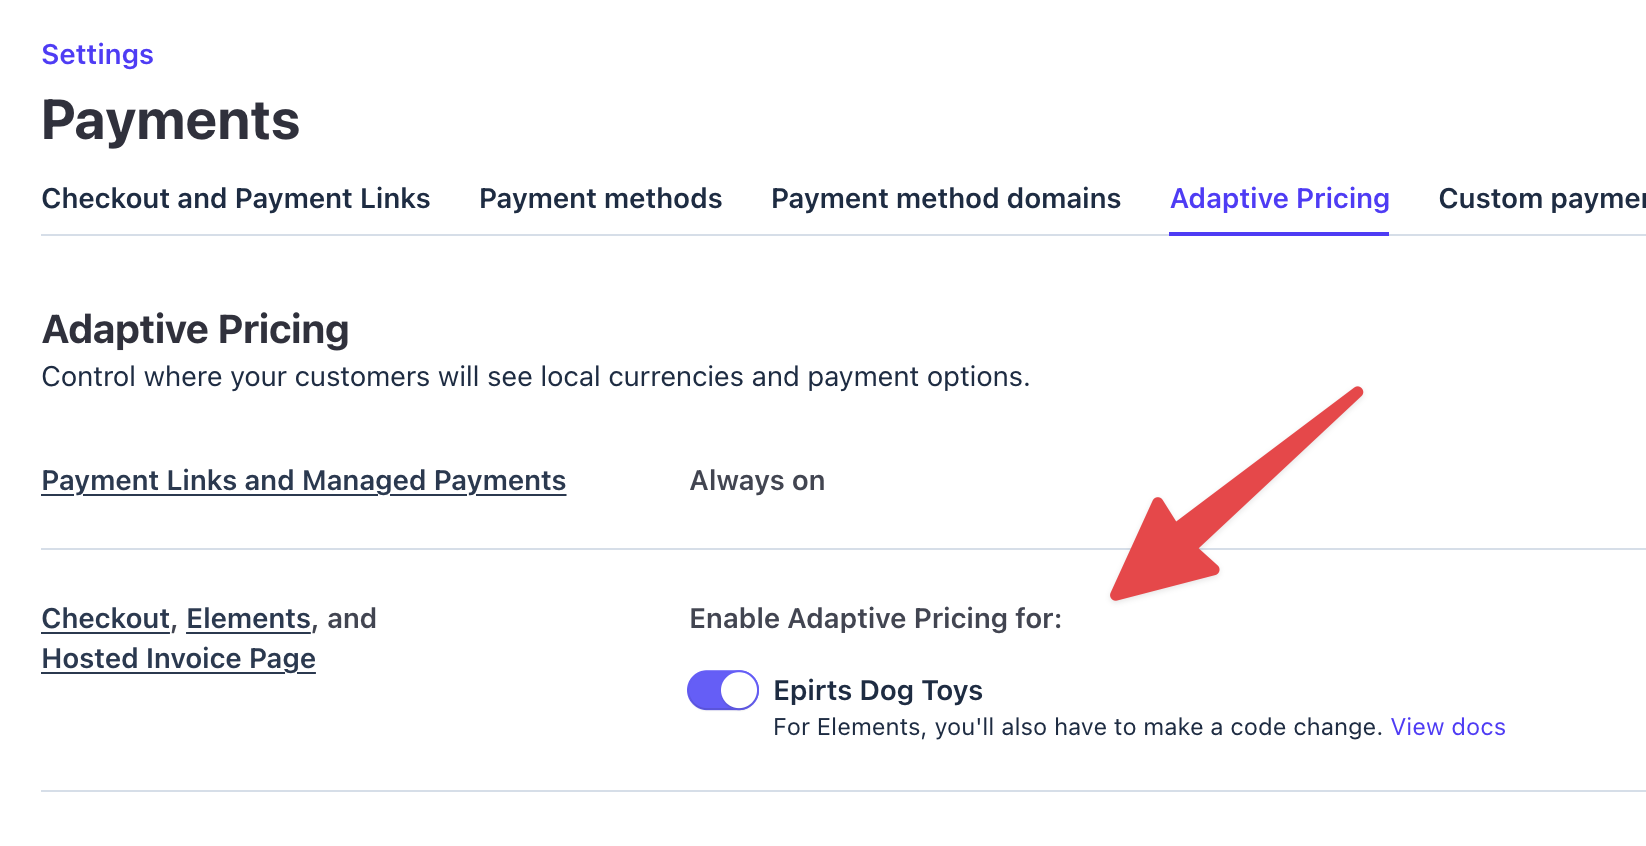
Task: Click the Always on status text
Action: click(757, 480)
